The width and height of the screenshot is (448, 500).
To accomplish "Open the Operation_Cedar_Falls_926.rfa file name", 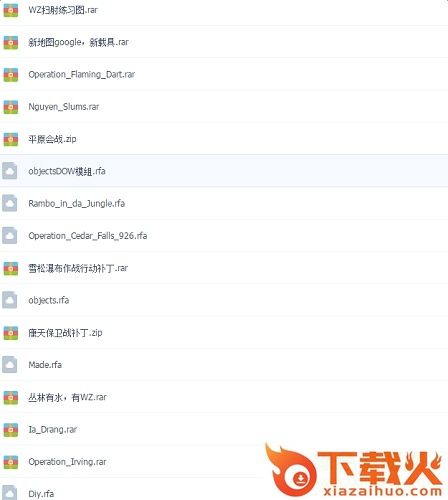I will click(x=88, y=236).
